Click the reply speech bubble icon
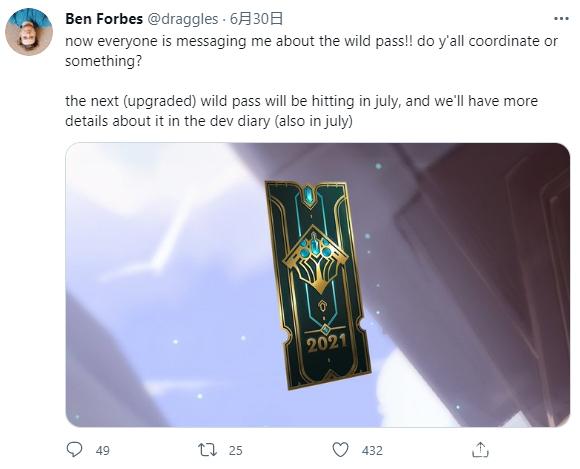The height and width of the screenshot is (469, 580). click(x=74, y=449)
